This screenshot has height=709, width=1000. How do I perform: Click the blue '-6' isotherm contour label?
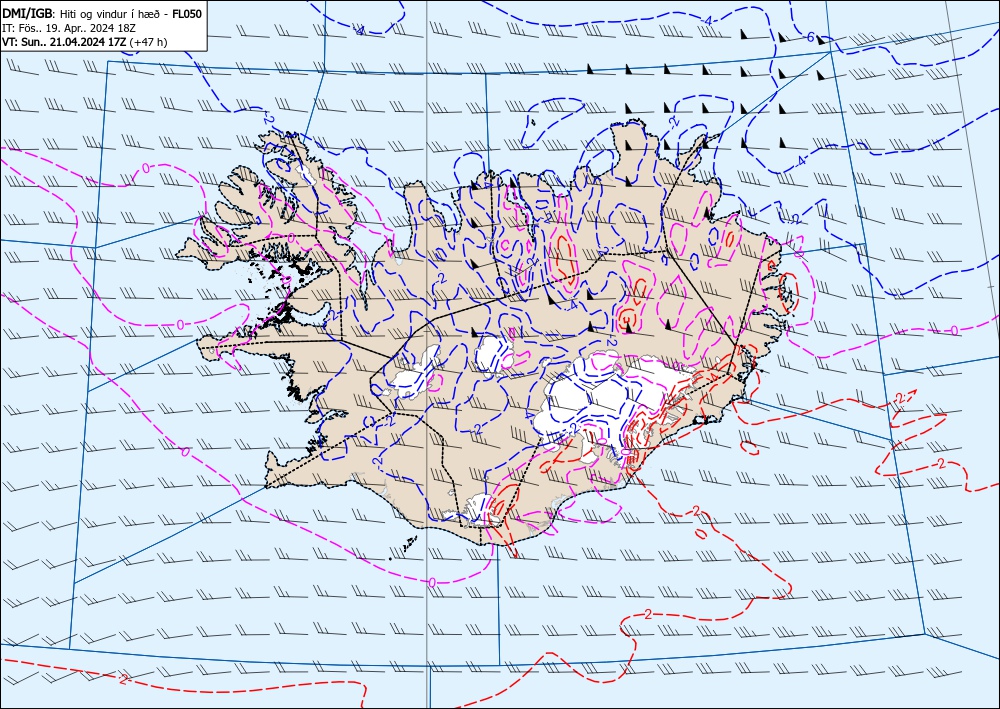(810, 38)
